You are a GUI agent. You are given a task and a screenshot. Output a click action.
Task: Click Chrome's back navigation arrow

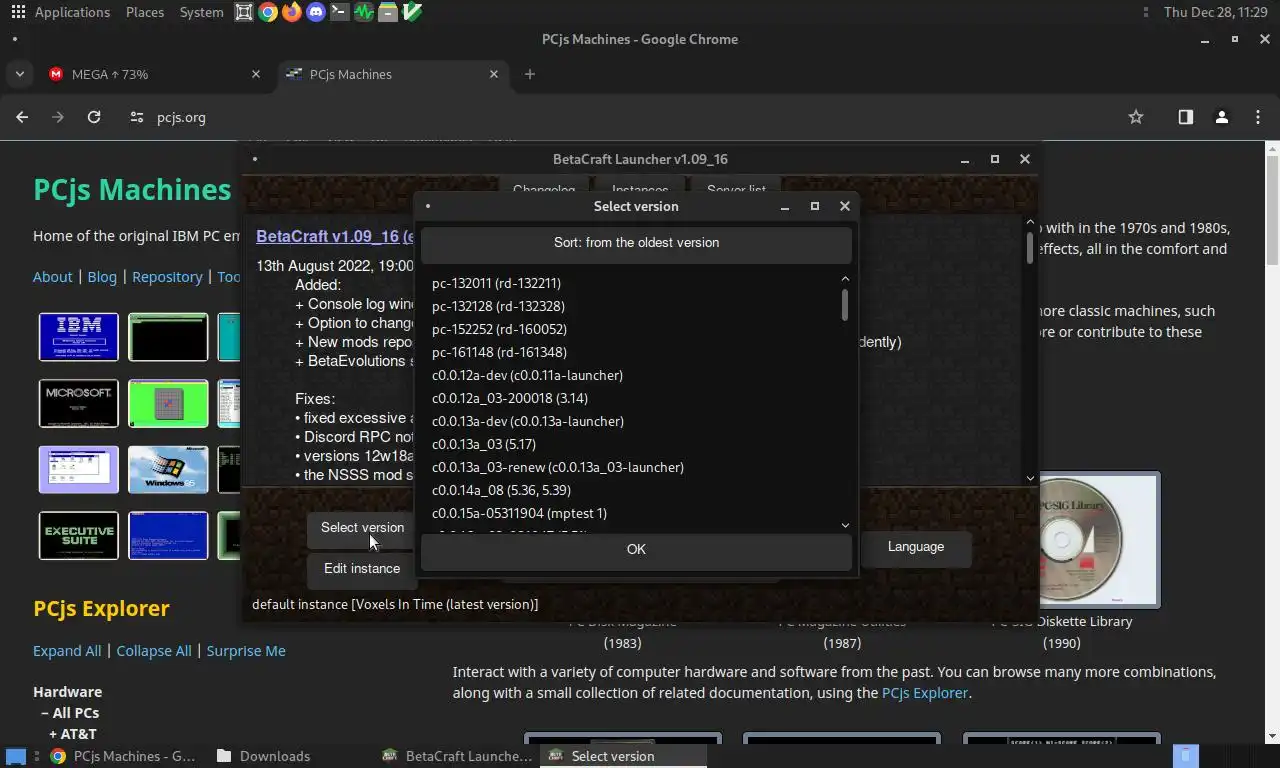(x=22, y=117)
